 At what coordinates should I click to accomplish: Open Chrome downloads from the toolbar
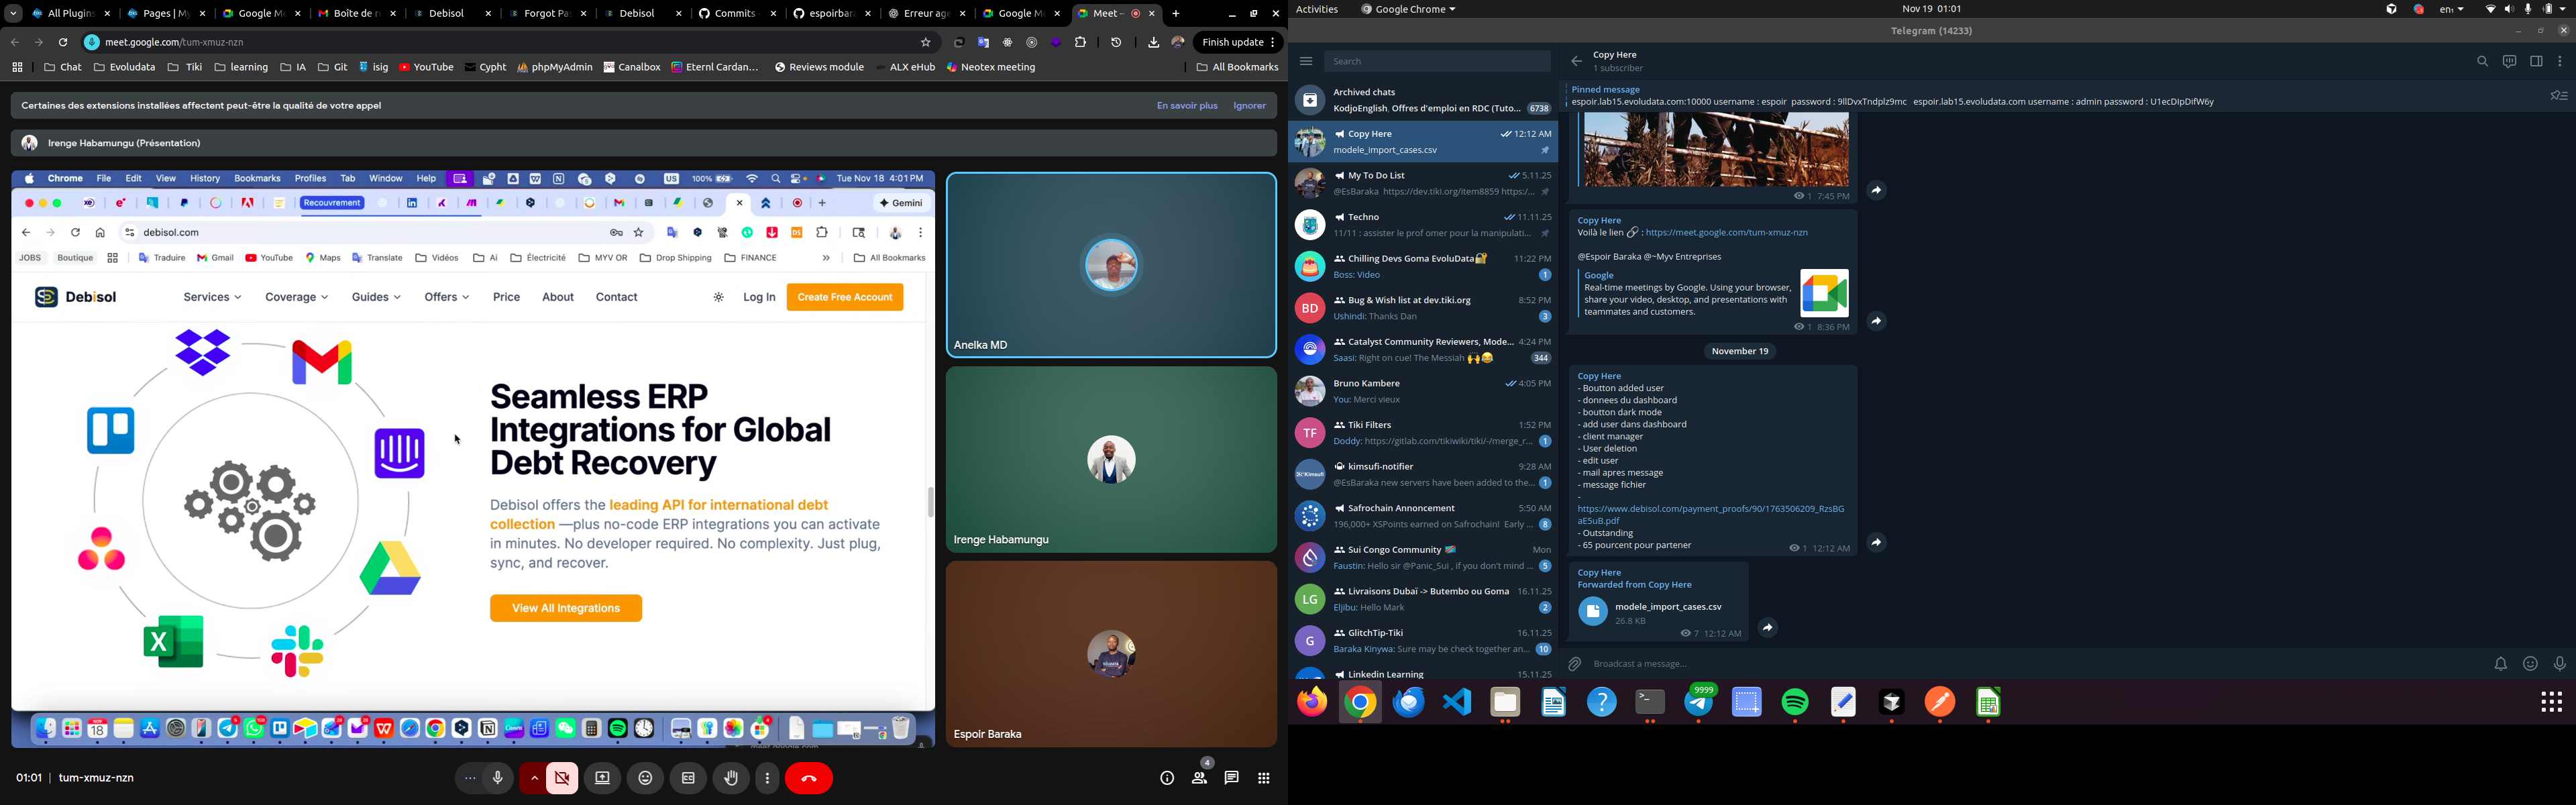(x=1153, y=43)
